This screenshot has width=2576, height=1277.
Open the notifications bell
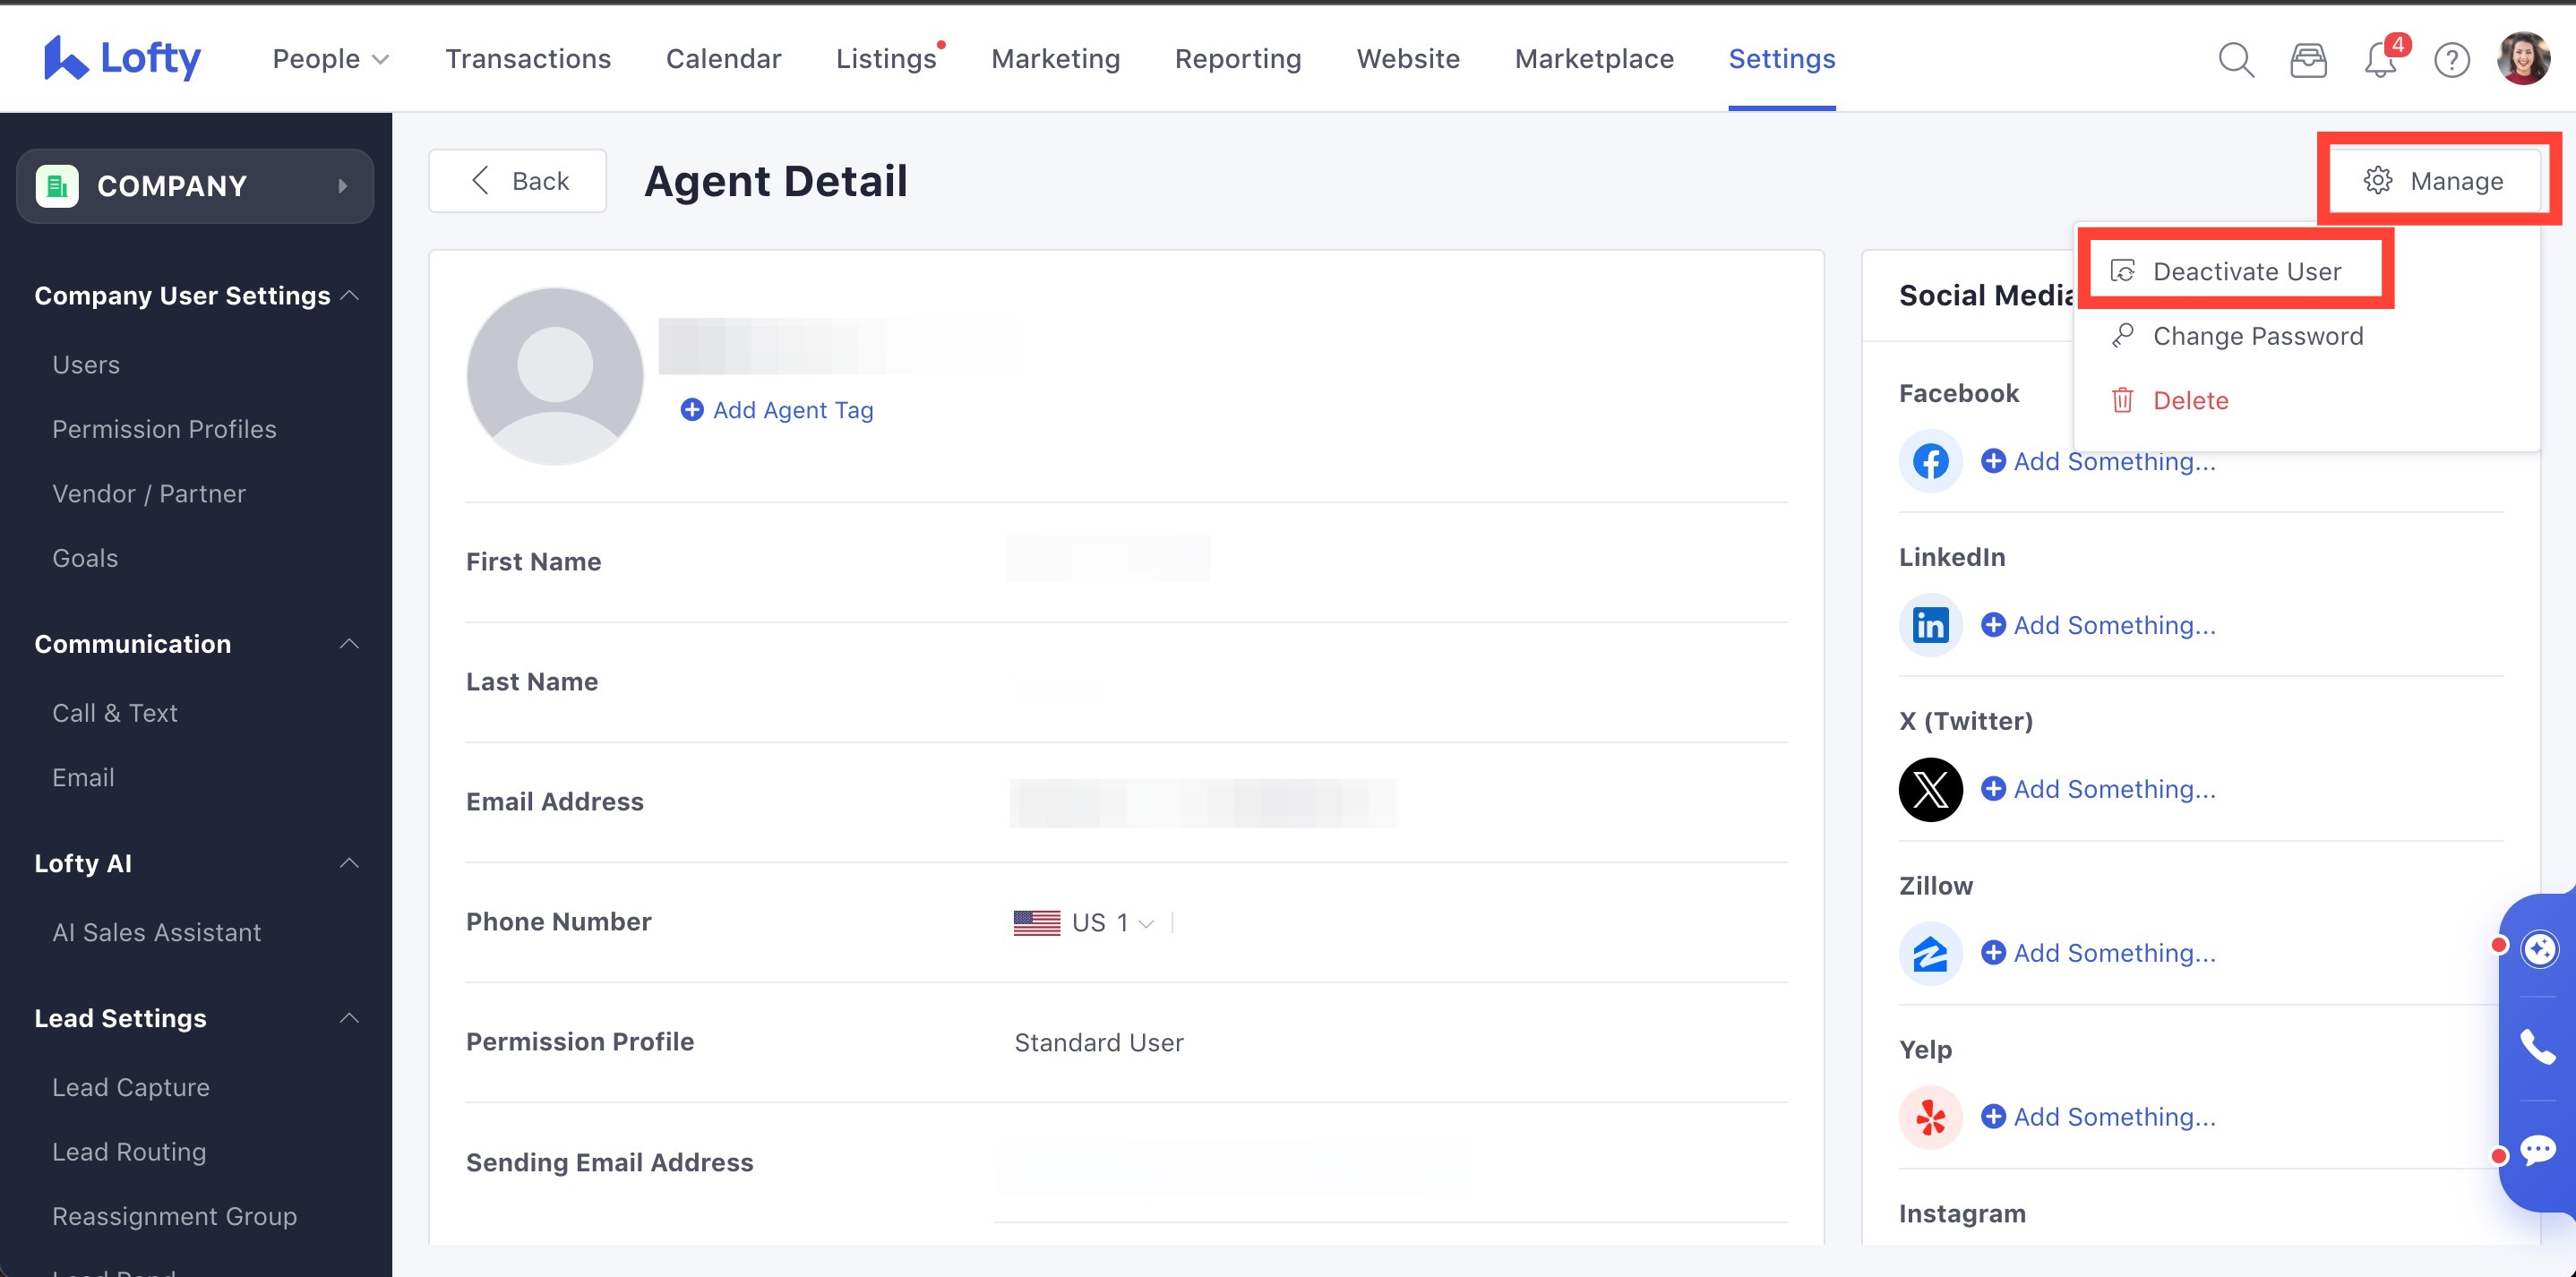pyautogui.click(x=2379, y=60)
